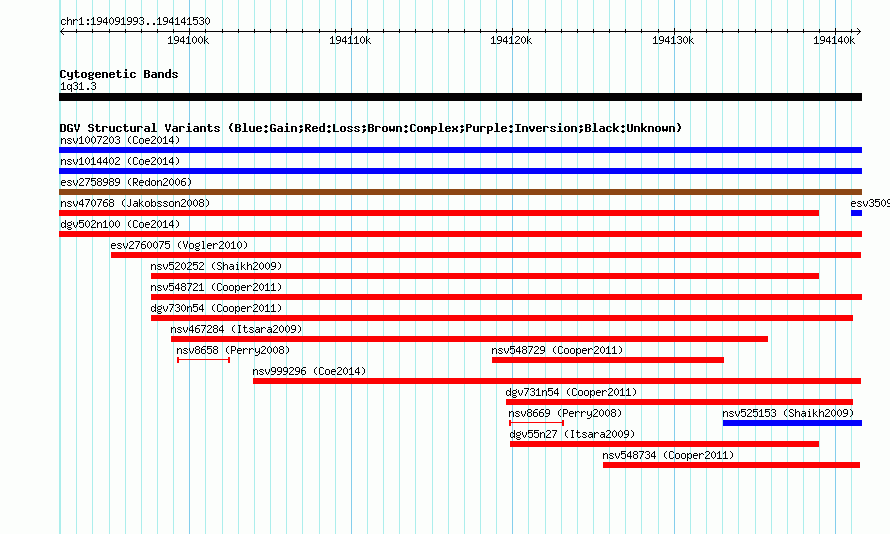Image resolution: width=890 pixels, height=534 pixels.
Task: Click the nsv8658 (Perry2008) label
Action: click(x=233, y=350)
